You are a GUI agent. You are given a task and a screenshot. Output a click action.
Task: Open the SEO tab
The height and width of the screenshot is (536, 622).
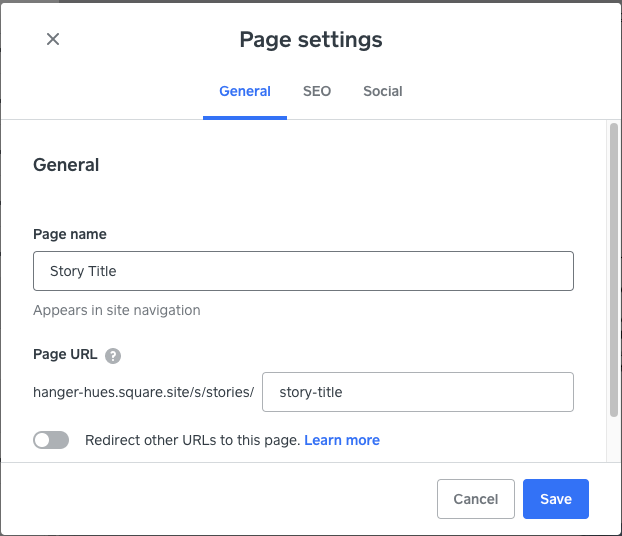317,91
